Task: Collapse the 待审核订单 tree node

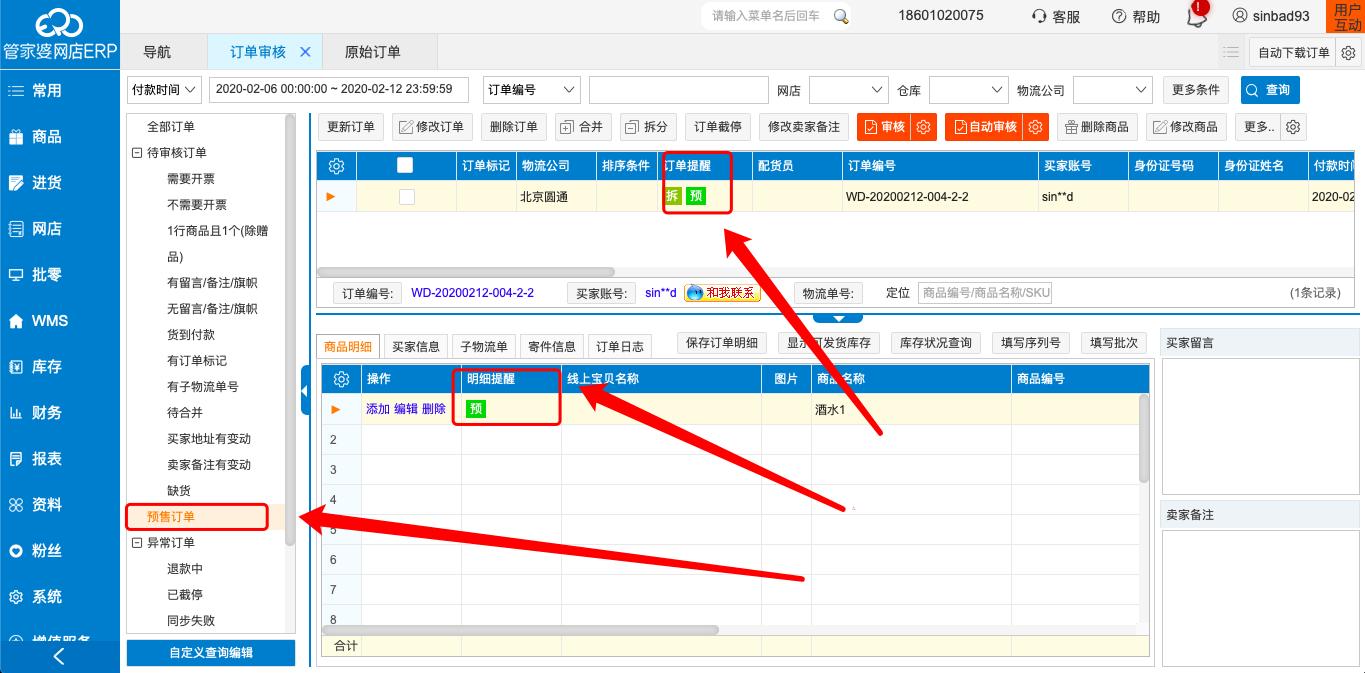Action: pyautogui.click(x=138, y=153)
